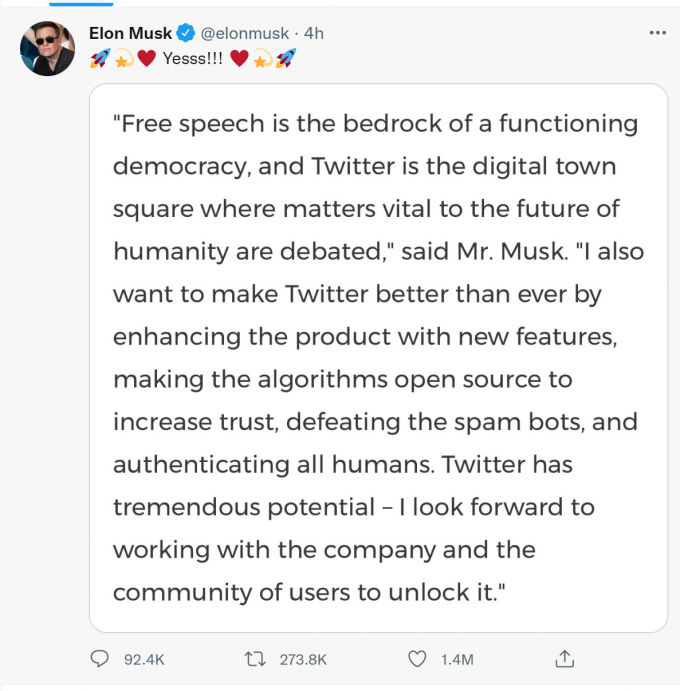Visit the @elonmusk handle link
The height and width of the screenshot is (691, 680).
tap(245, 33)
